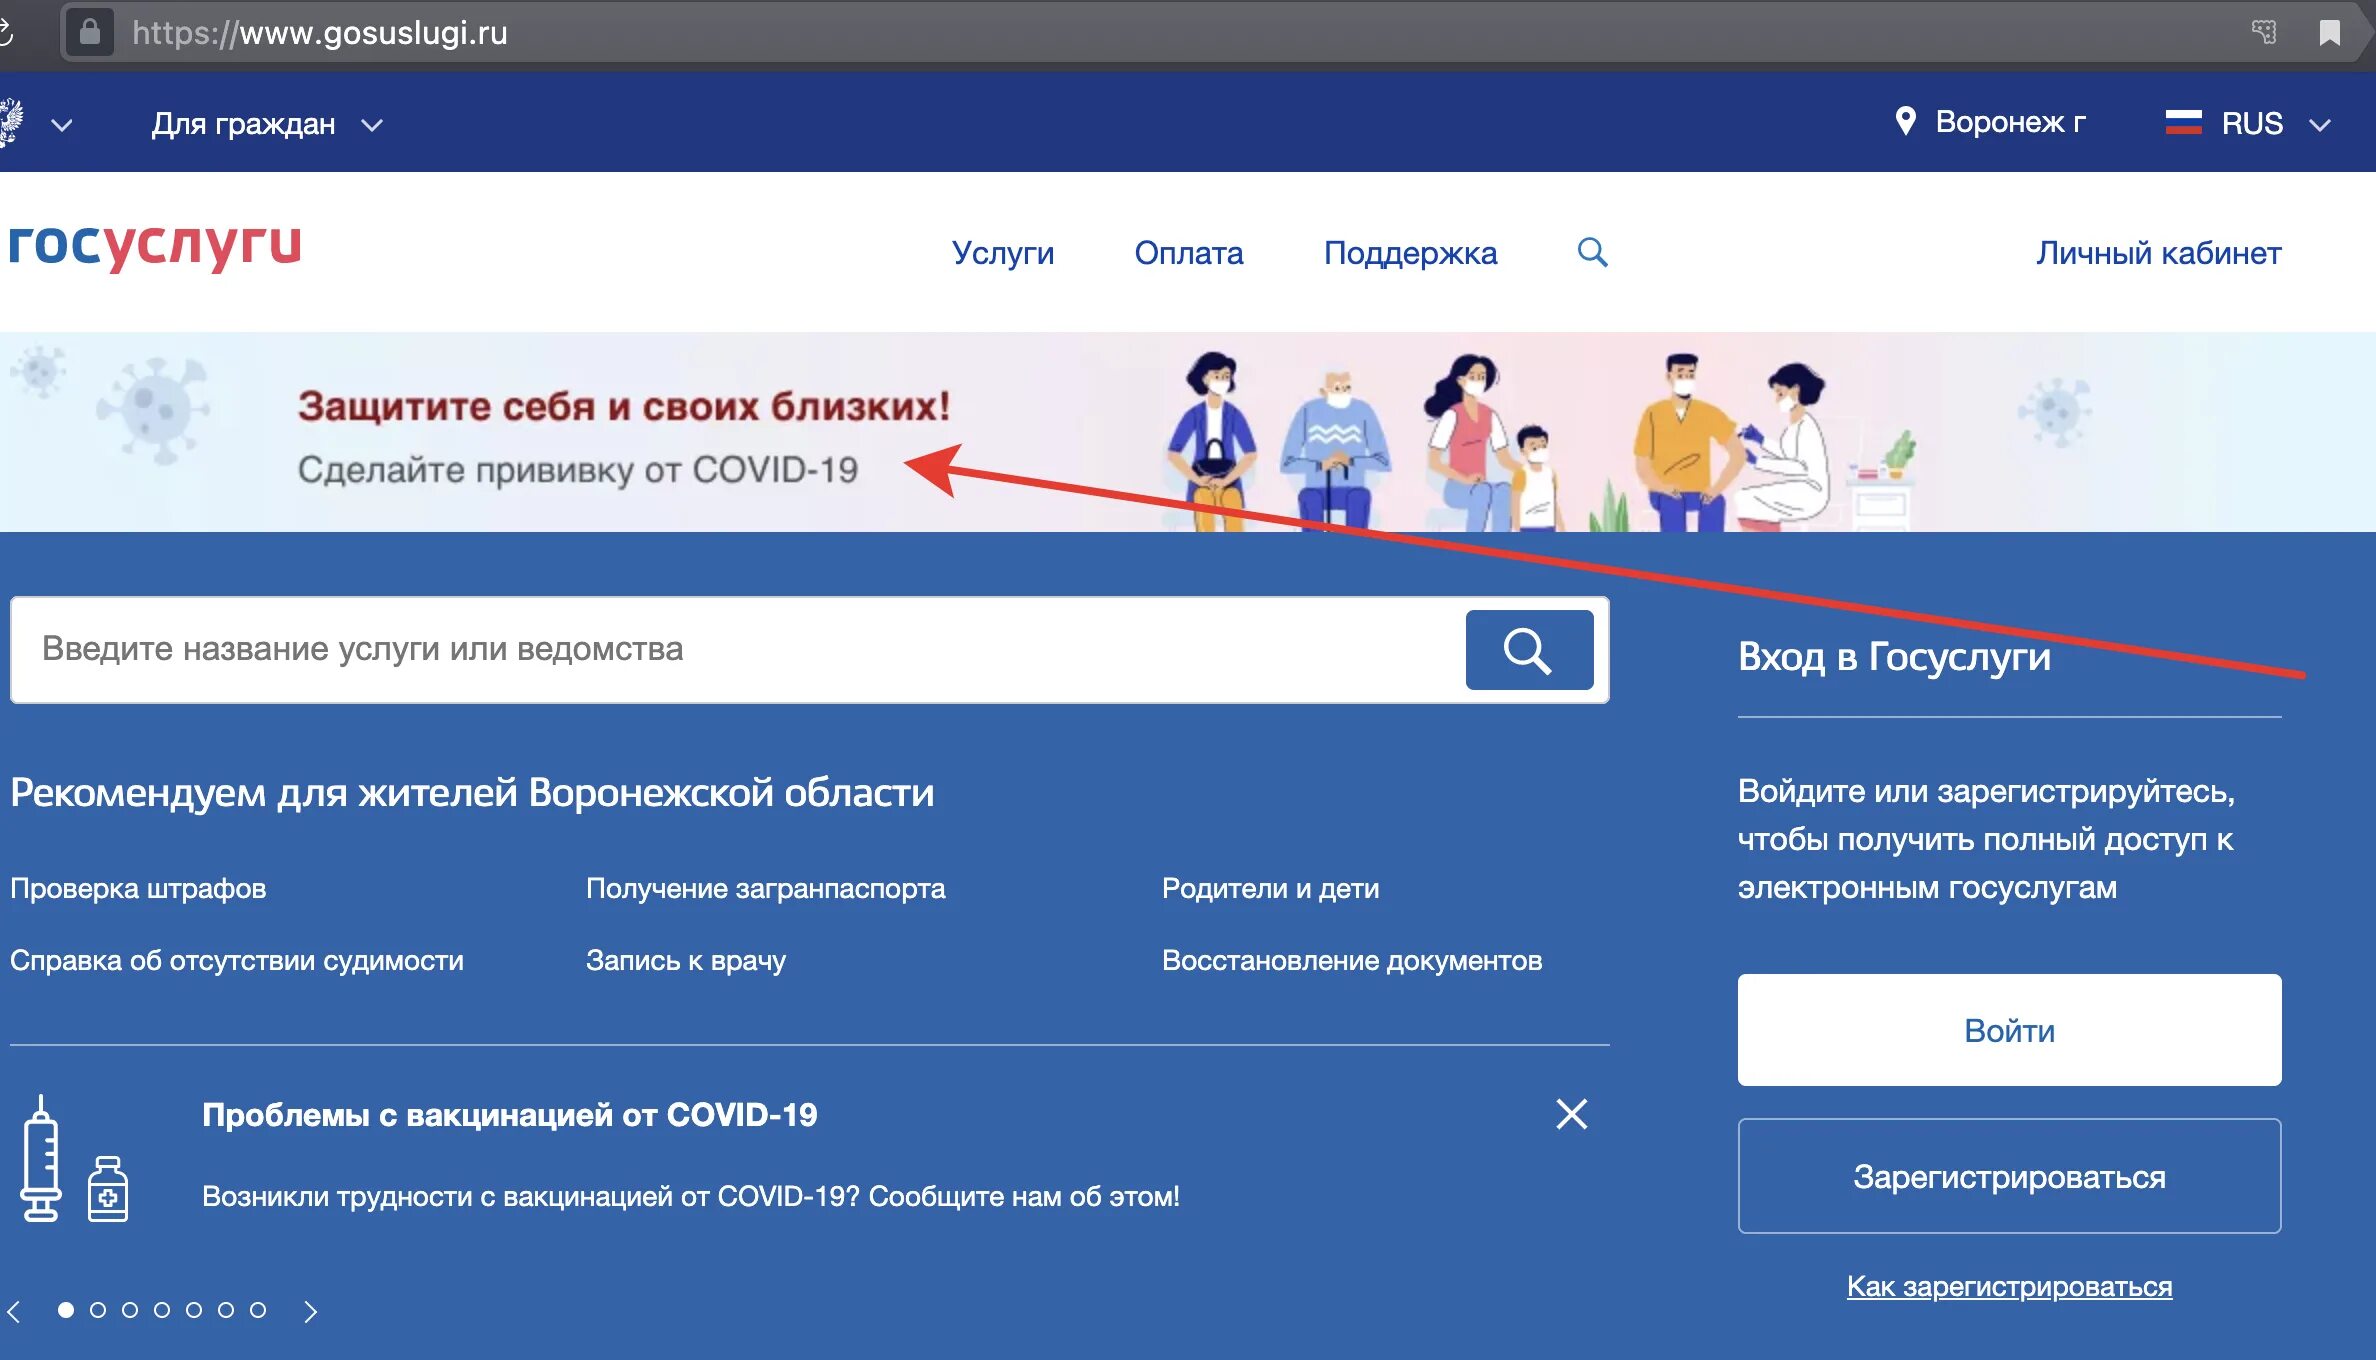
Task: Click the translate icon in the address bar
Action: point(2264,33)
